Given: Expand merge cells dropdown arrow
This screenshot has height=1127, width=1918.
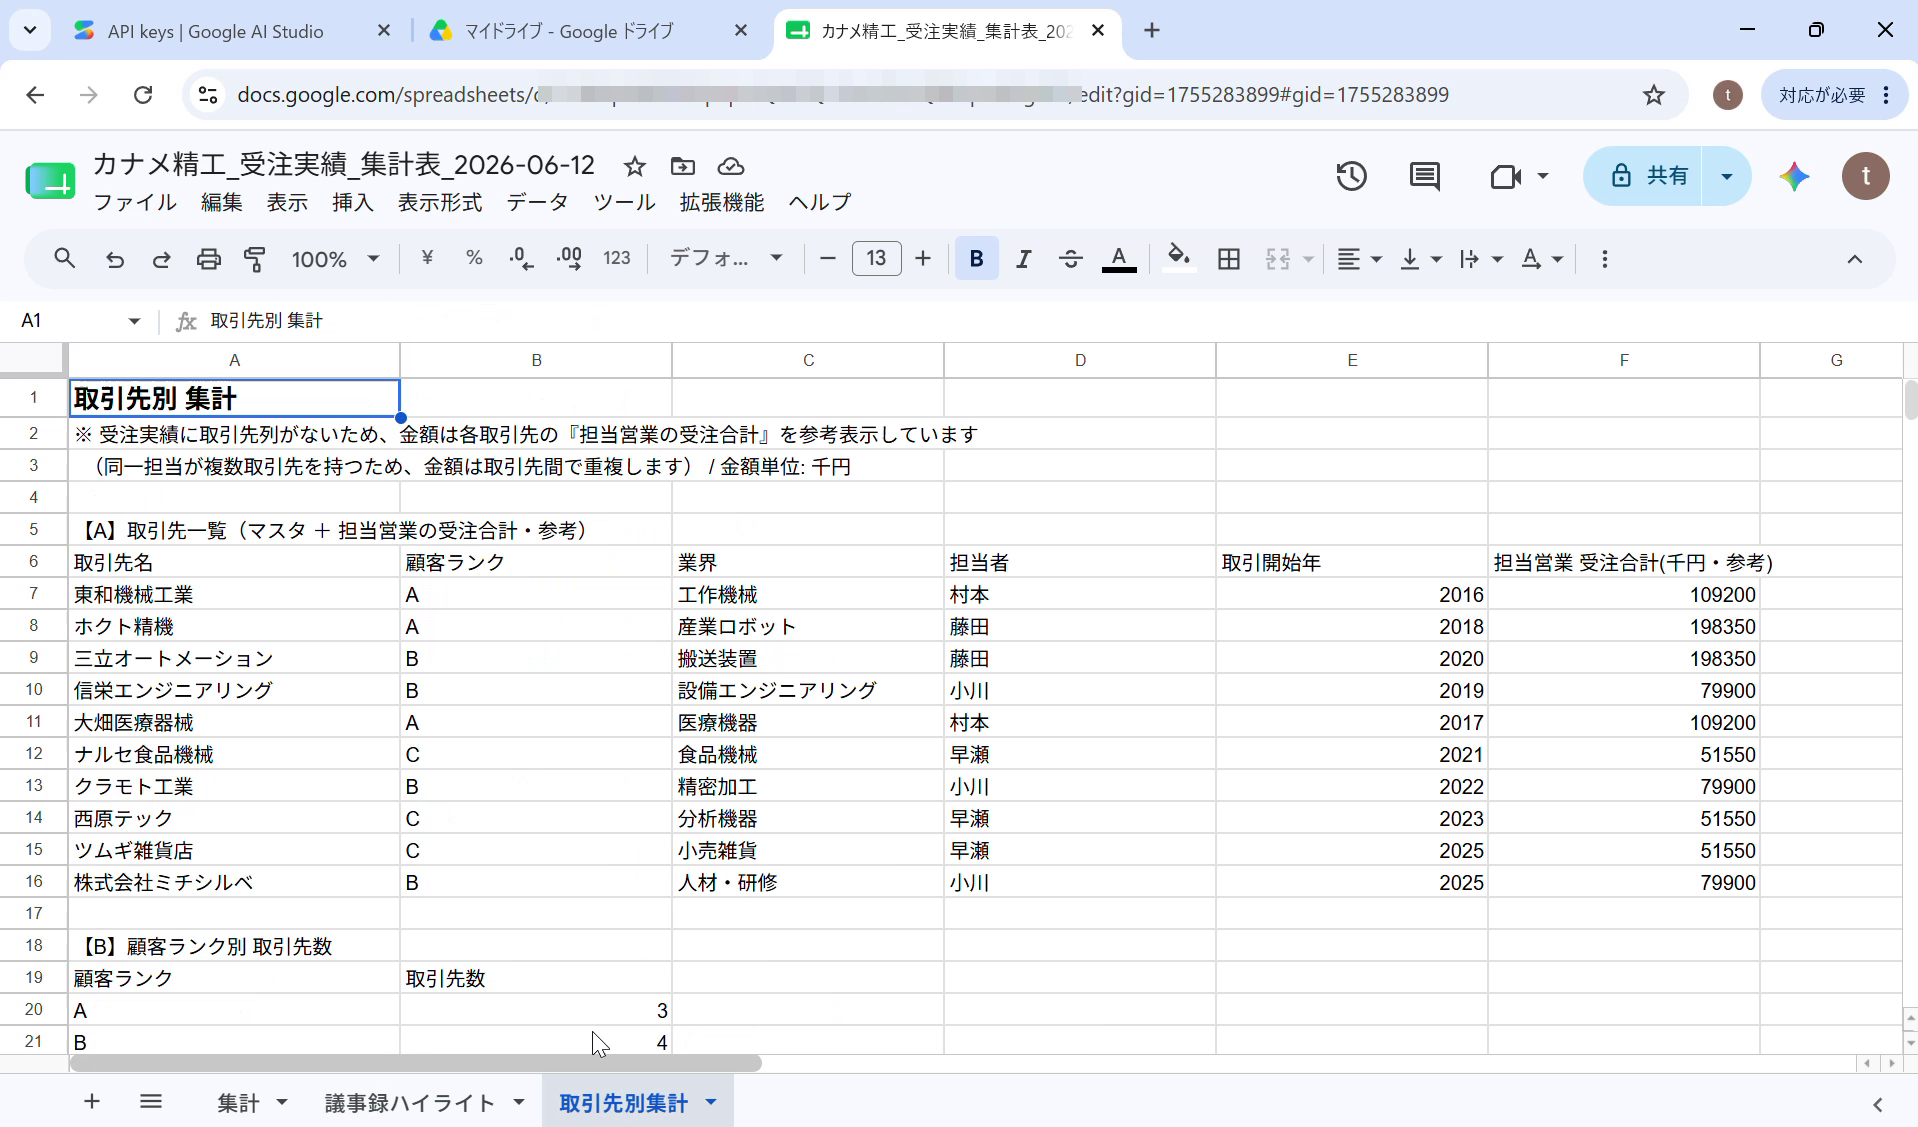Looking at the screenshot, I should 1308,259.
